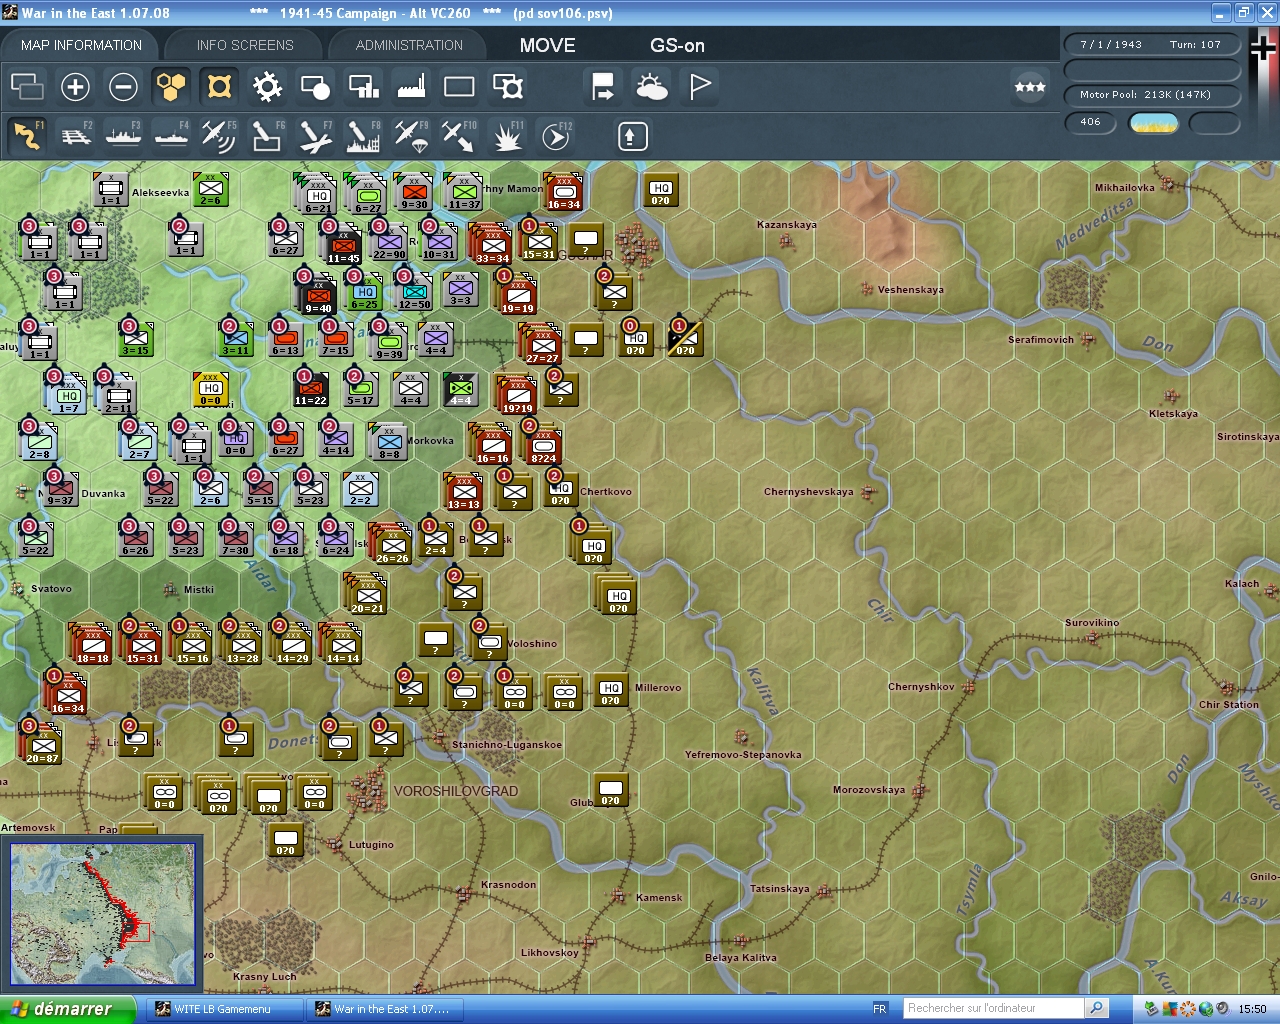Image resolution: width=1280 pixels, height=1024 pixels.
Task: Select the F8 Bomb city icon
Action: [x=363, y=136]
